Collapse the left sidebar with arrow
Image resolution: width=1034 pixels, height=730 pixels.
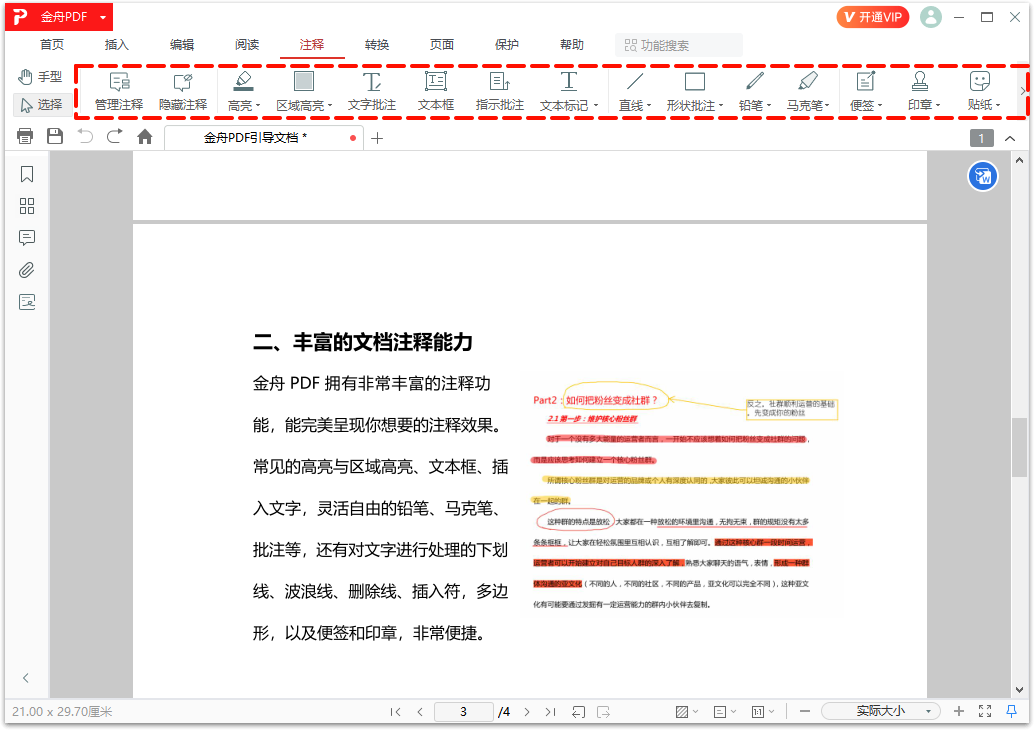[x=26, y=678]
